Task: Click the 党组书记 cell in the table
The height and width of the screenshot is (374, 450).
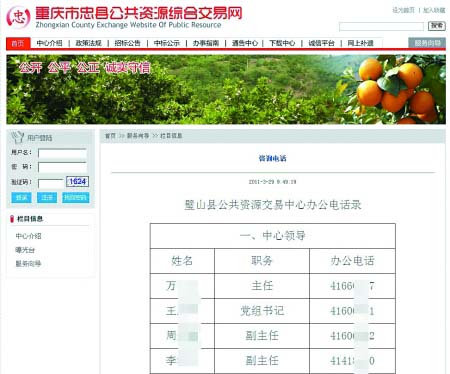Action: (x=262, y=311)
